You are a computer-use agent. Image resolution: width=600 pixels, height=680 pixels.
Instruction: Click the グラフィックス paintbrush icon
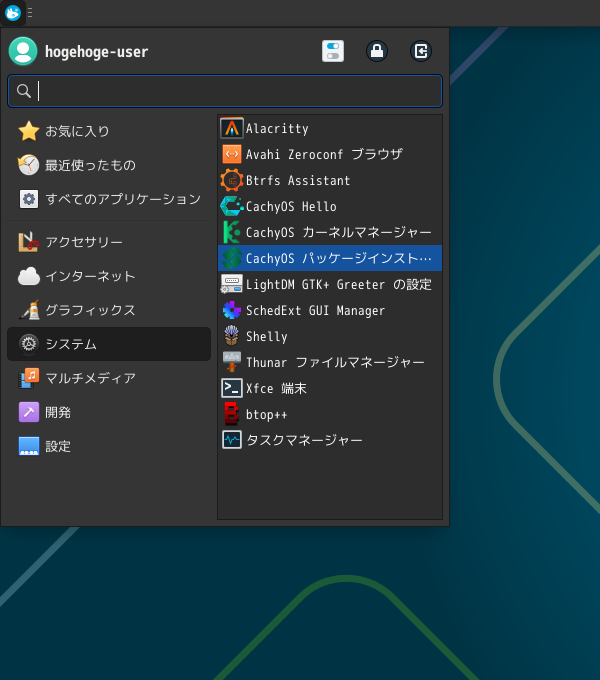point(29,310)
